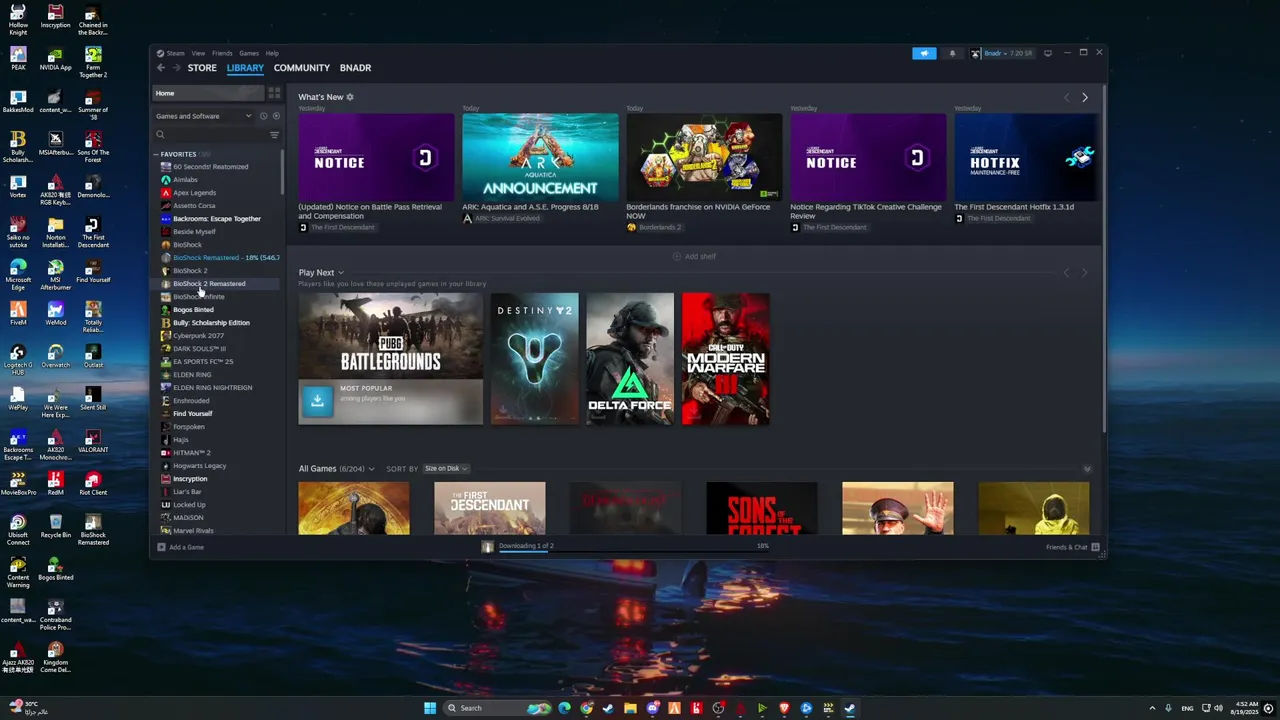Switch to Big Picture mode monitor icon
1280x720 pixels.
(1048, 53)
